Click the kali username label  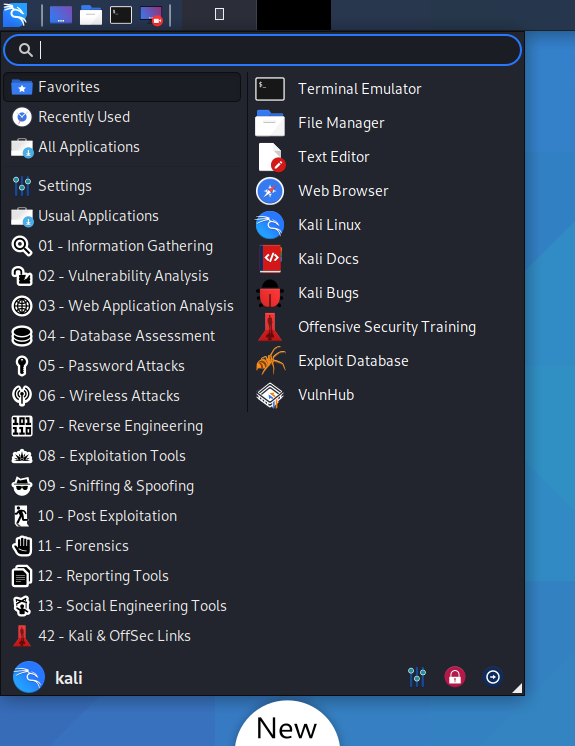pyautogui.click(x=69, y=678)
